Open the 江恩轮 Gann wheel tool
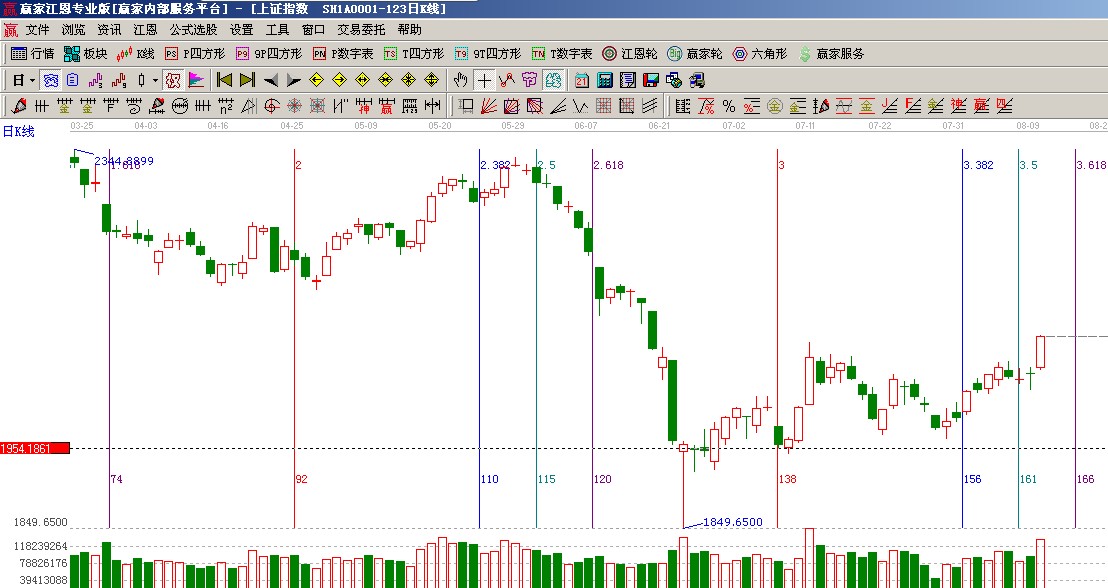 tap(629, 54)
